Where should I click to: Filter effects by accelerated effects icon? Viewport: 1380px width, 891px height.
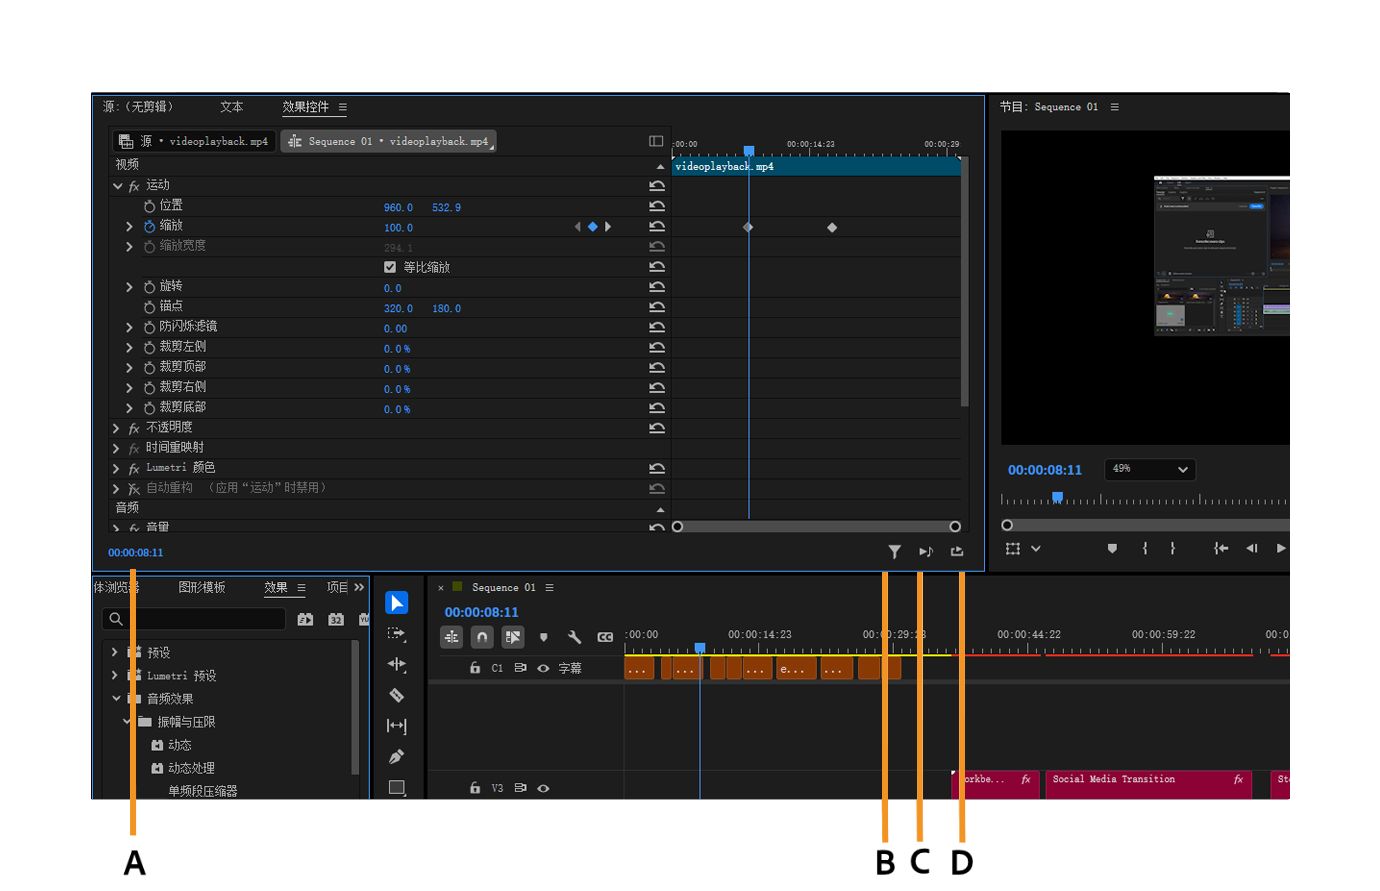(305, 619)
